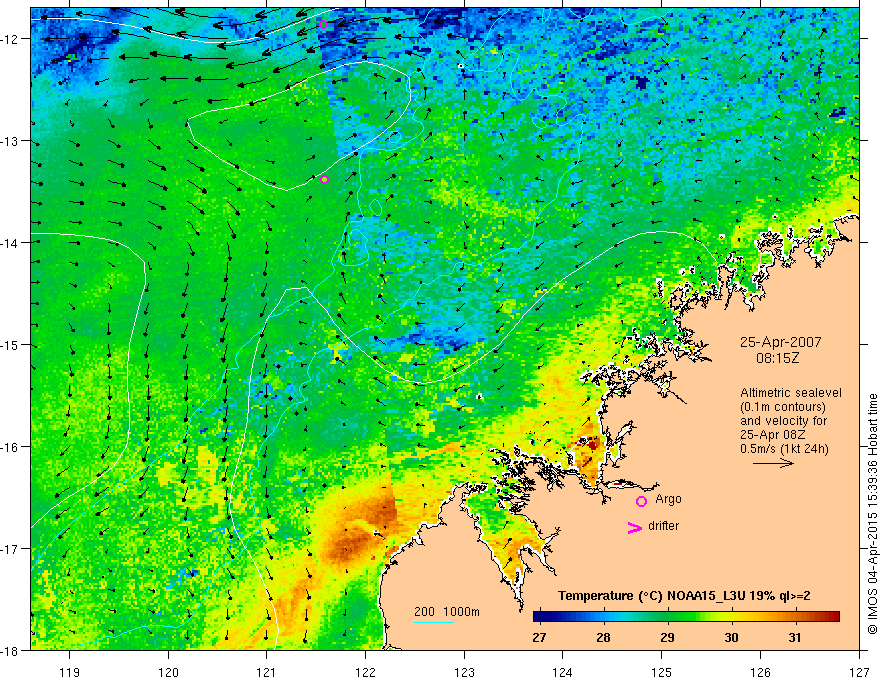Click the longitude axis label '126'

[760, 672]
